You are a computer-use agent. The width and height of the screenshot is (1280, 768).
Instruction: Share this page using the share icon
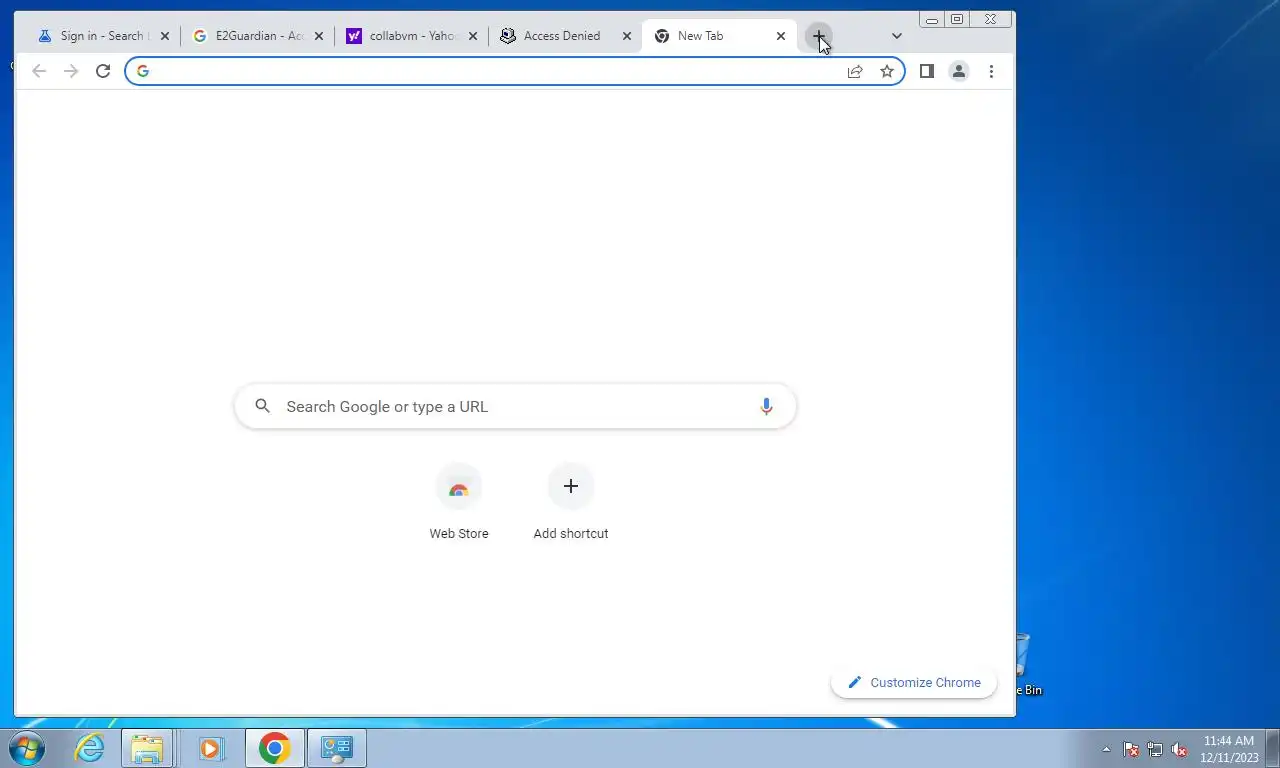[x=855, y=71]
